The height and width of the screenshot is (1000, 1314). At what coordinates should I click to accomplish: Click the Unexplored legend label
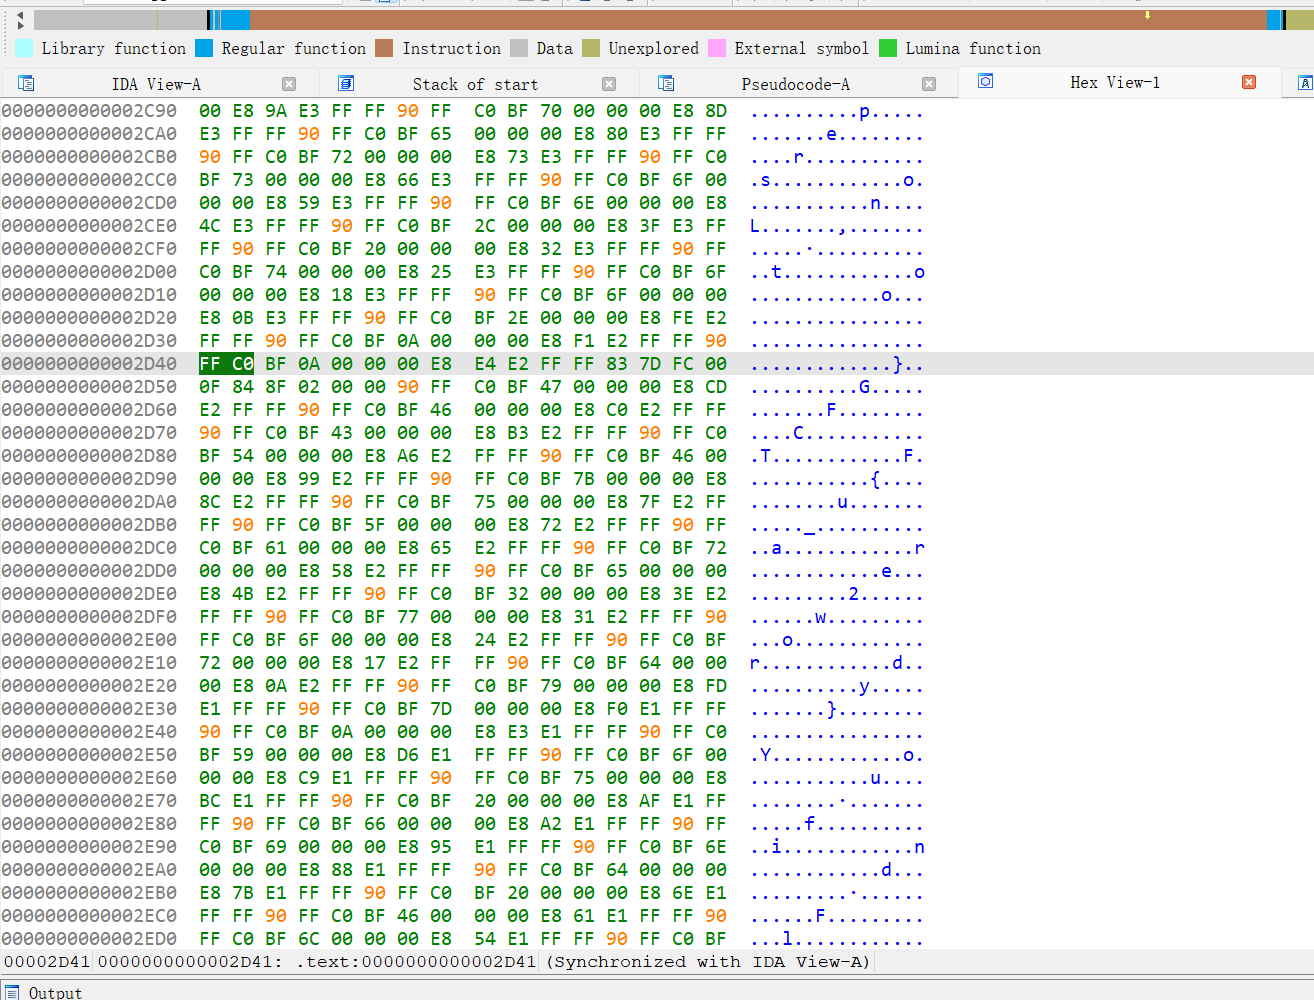coord(653,48)
